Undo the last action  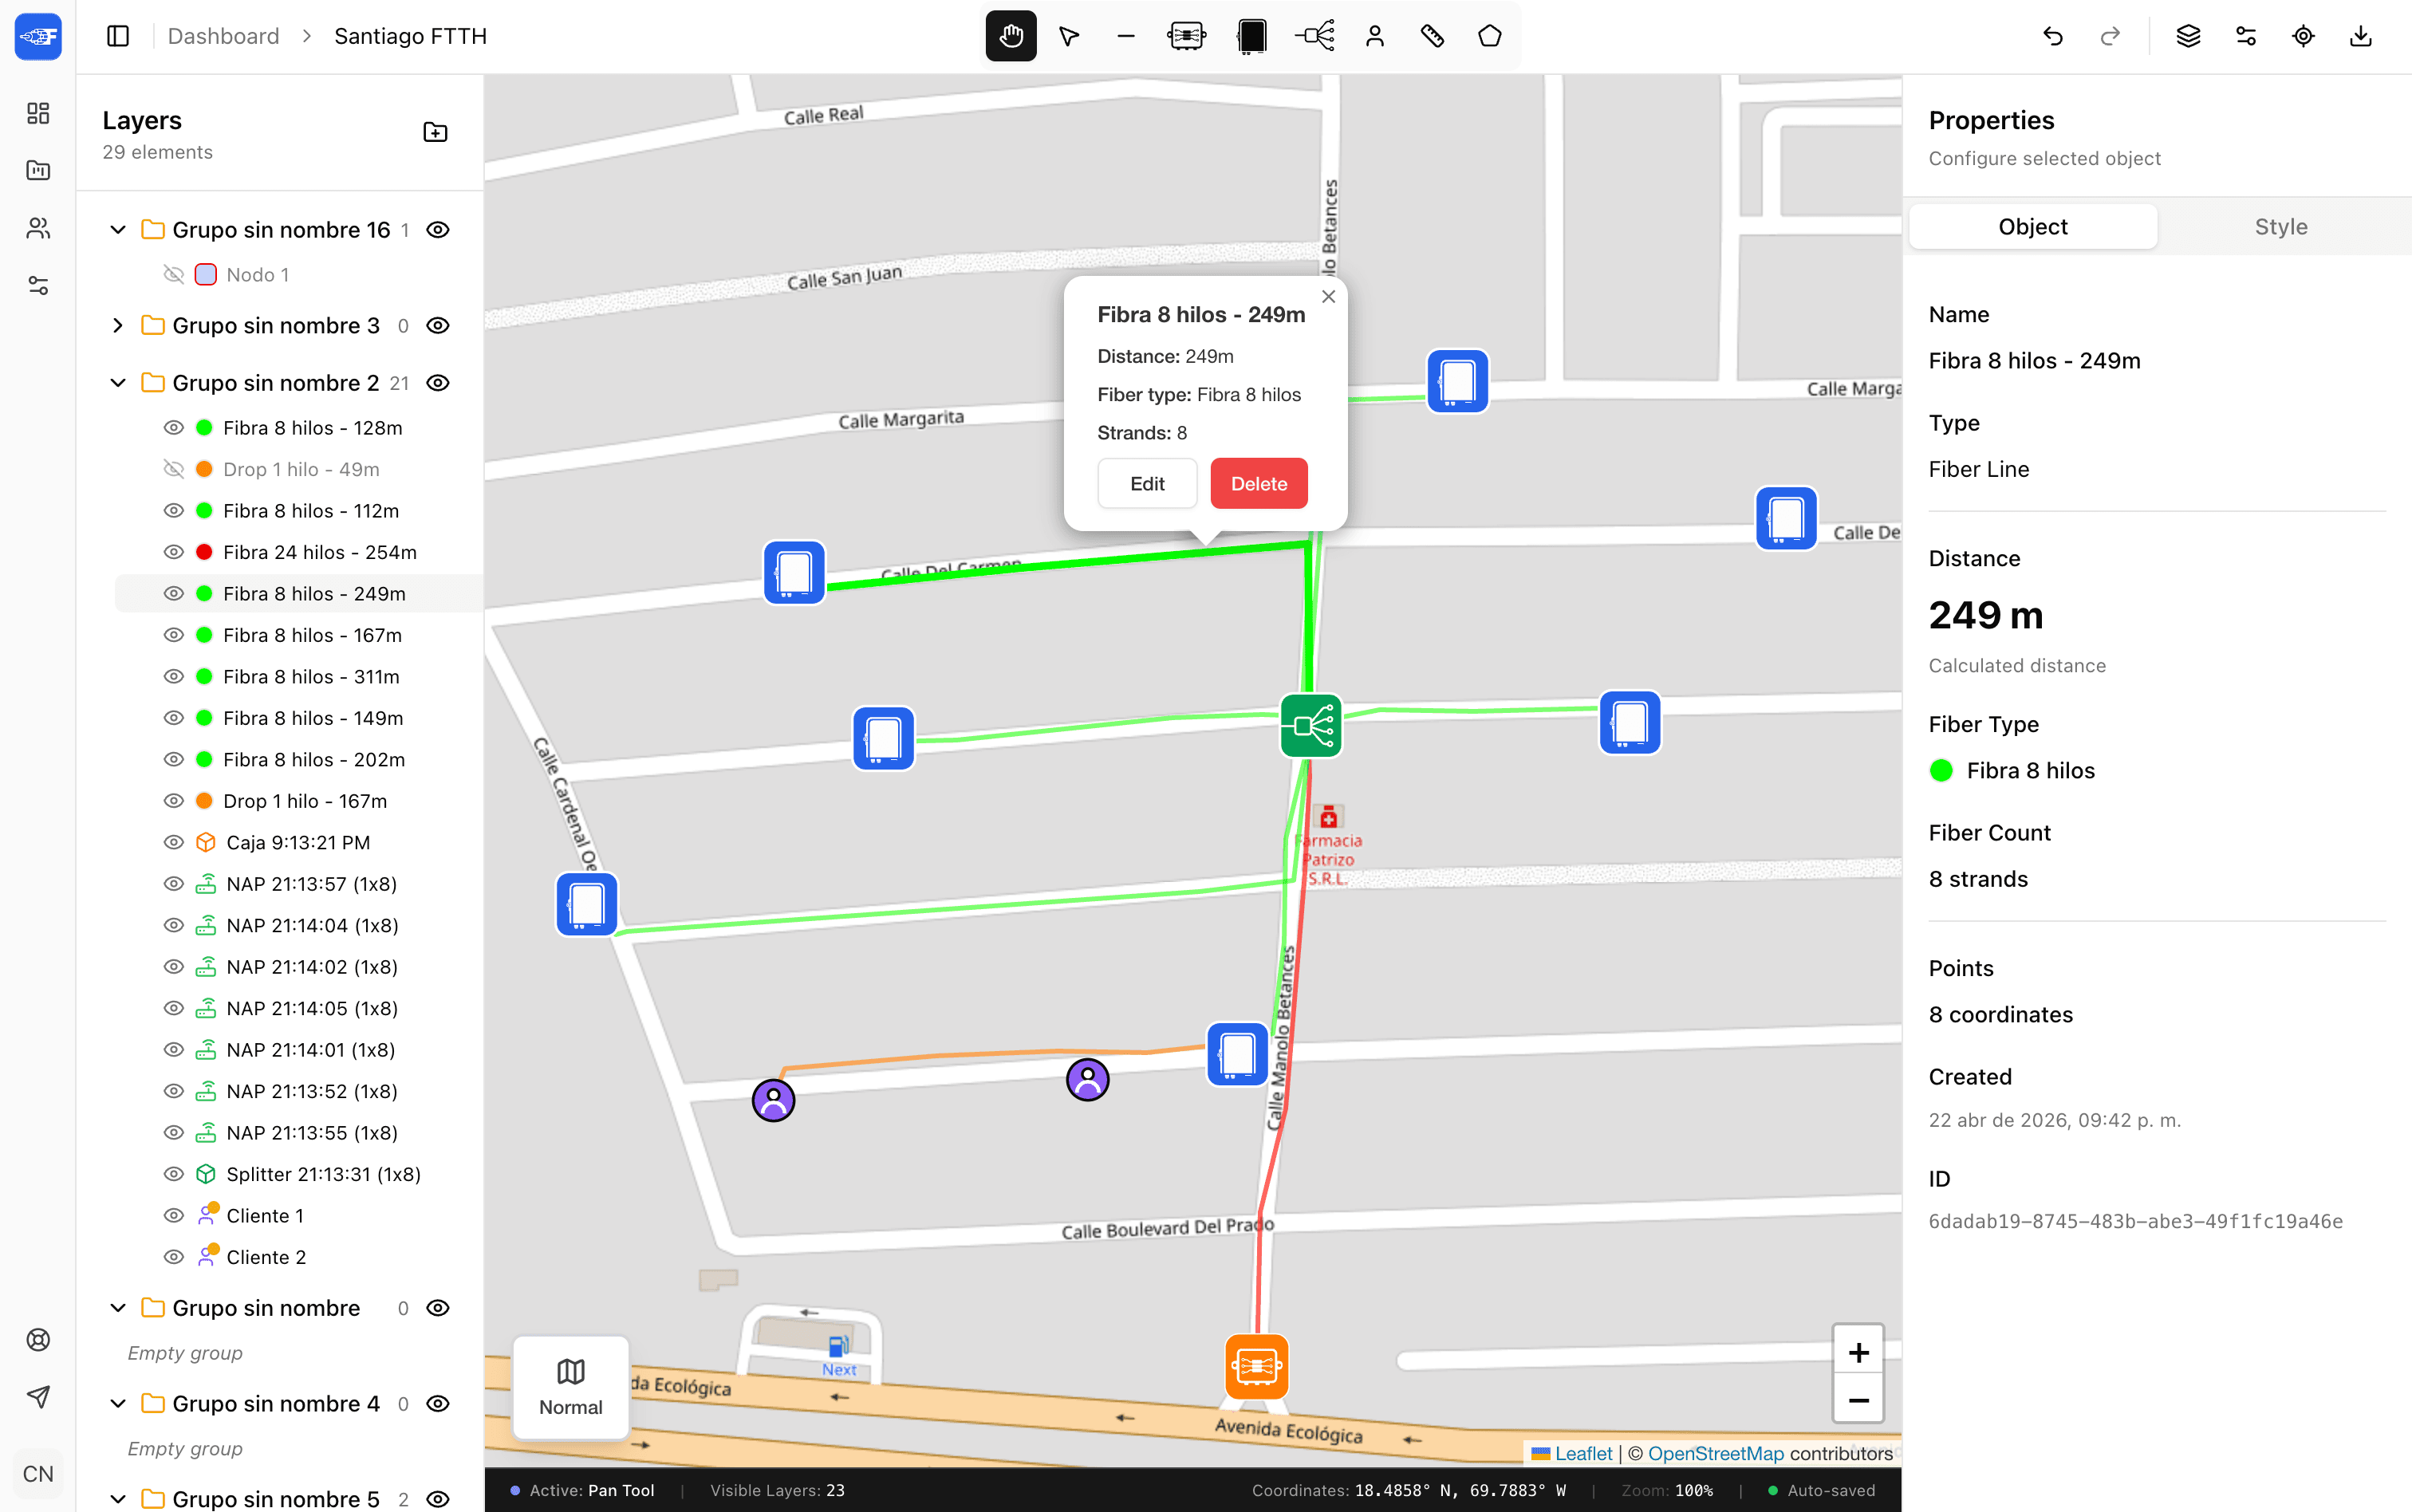coord(2052,36)
